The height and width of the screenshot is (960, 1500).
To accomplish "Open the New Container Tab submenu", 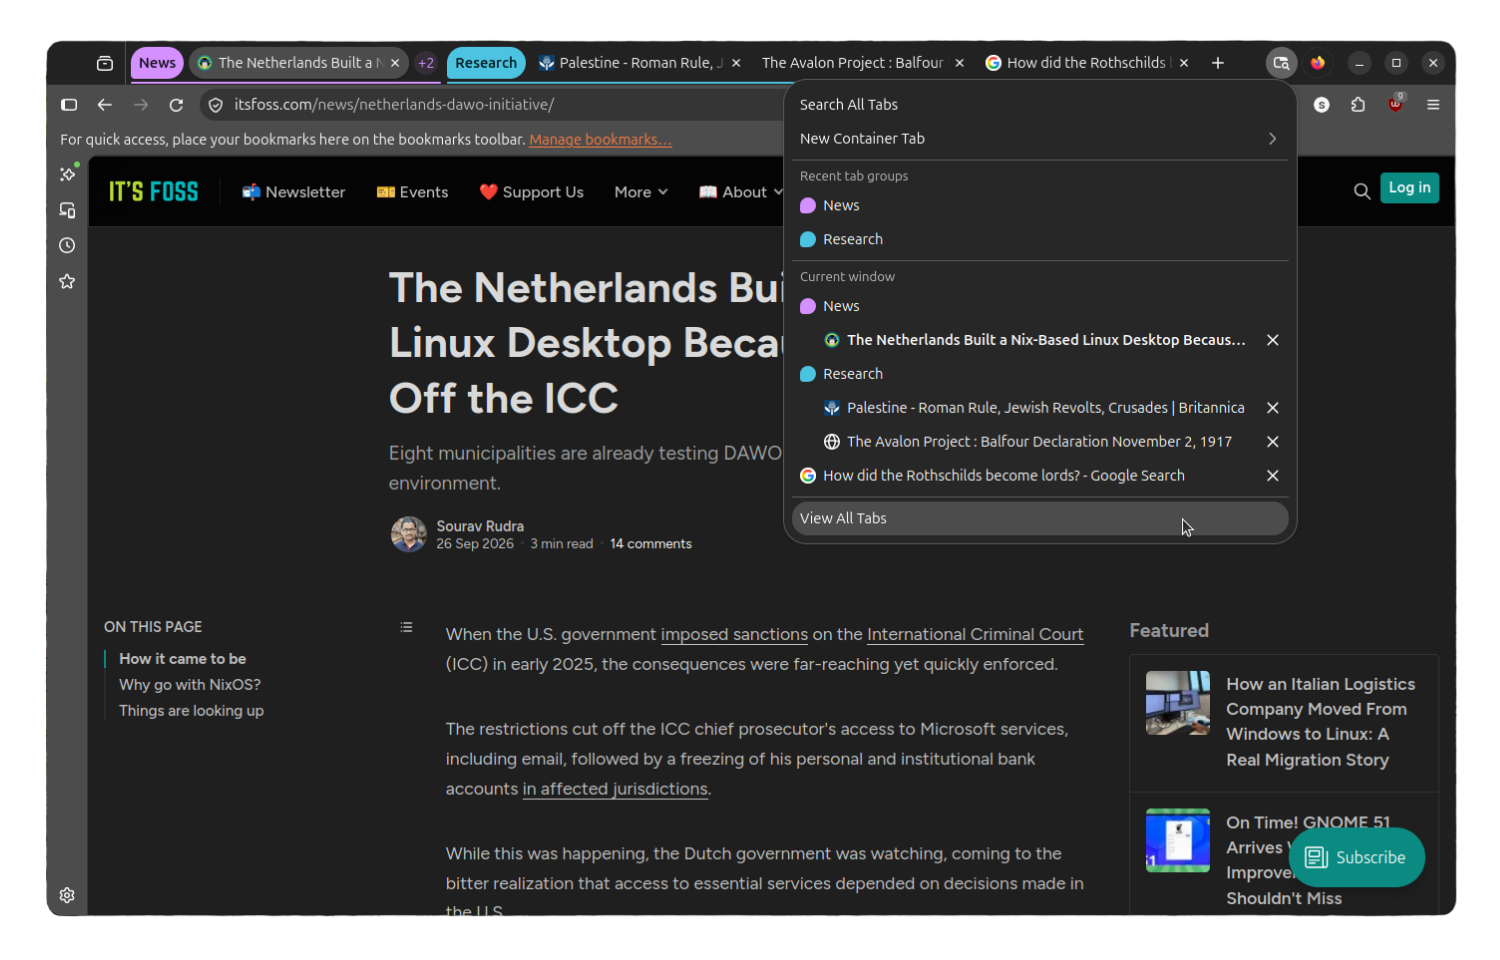I will pos(1040,139).
